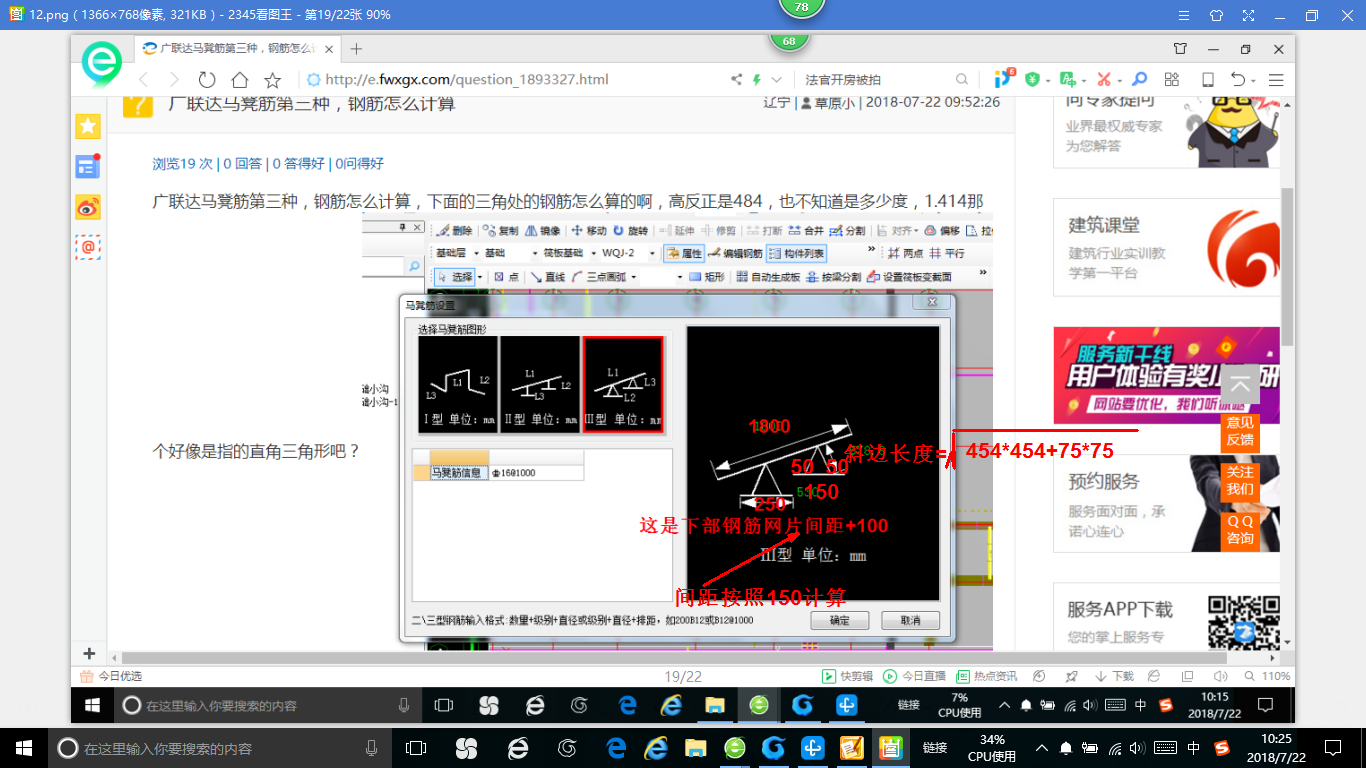Click the skin shirt icon in 2345看图王 title bar
The width and height of the screenshot is (1366, 768).
[1216, 15]
